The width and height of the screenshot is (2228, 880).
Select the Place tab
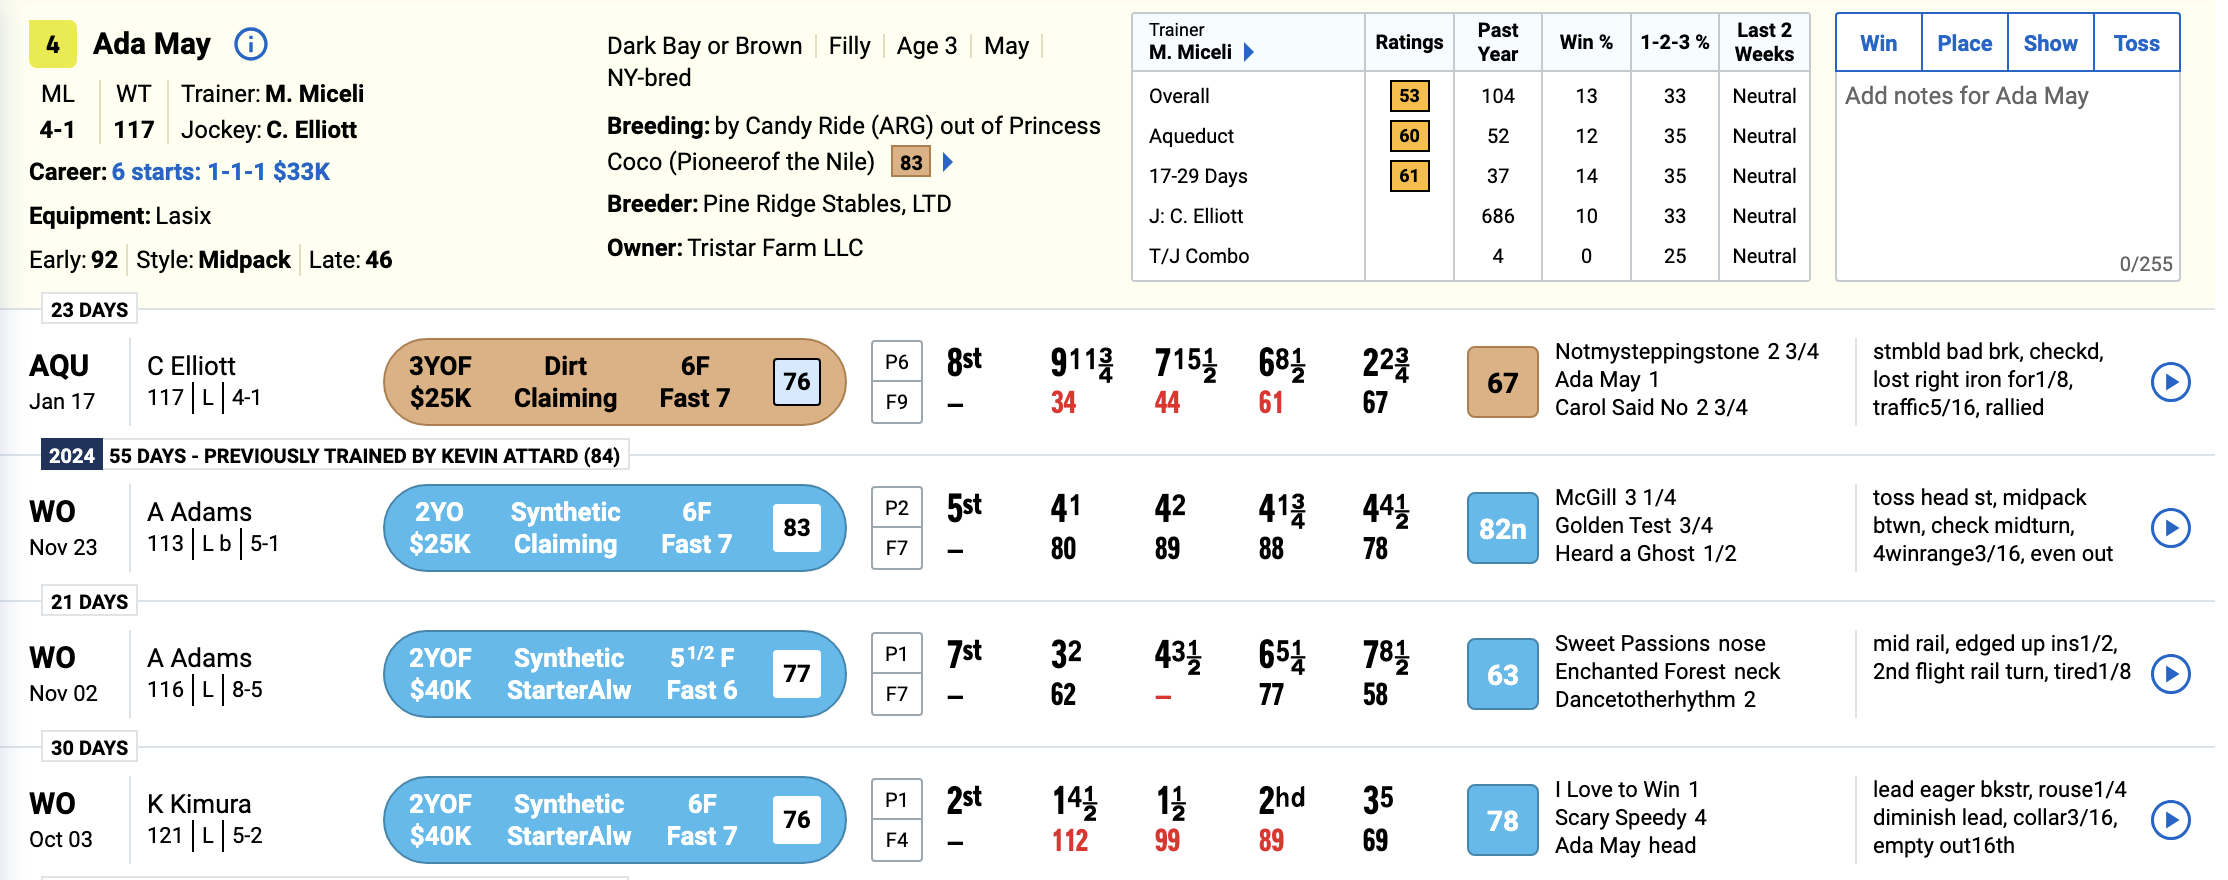1964,43
